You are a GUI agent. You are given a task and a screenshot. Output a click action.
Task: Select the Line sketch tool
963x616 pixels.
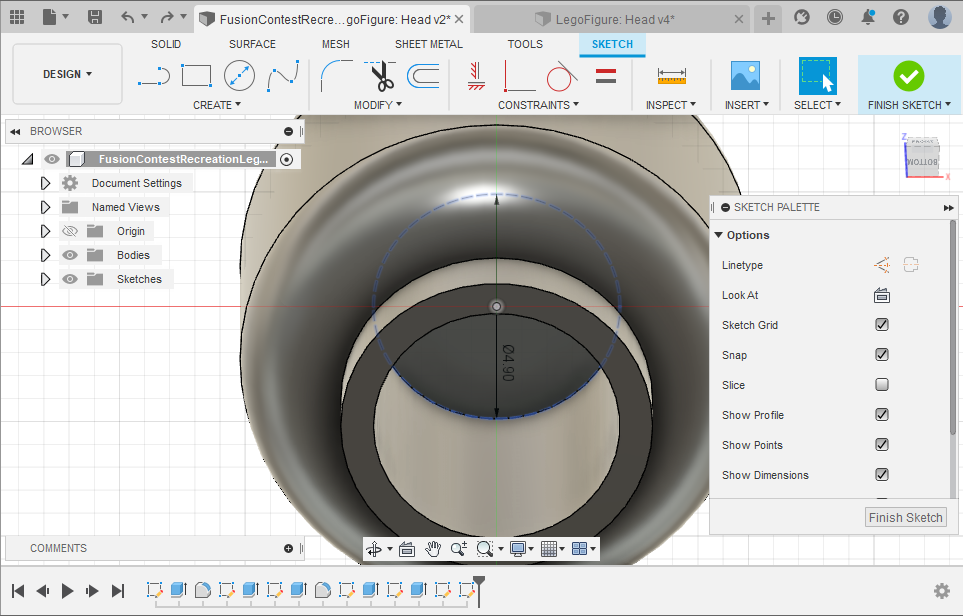pyautogui.click(x=154, y=77)
